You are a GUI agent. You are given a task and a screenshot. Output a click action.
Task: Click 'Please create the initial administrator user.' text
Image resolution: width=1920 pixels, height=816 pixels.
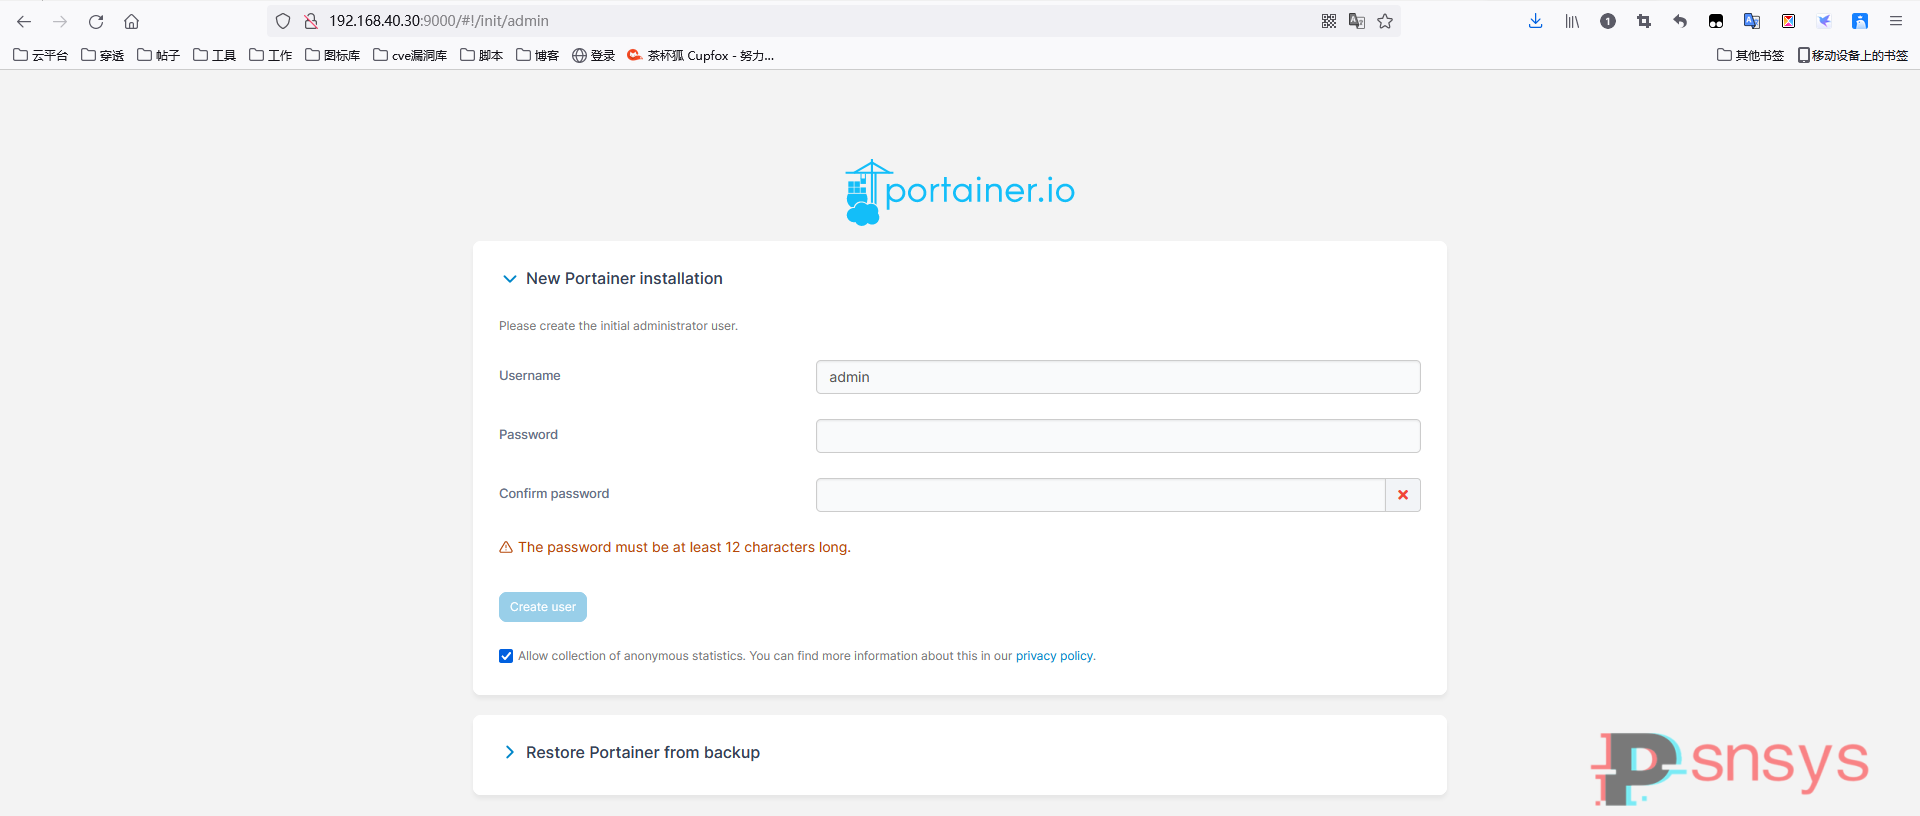coord(618,326)
